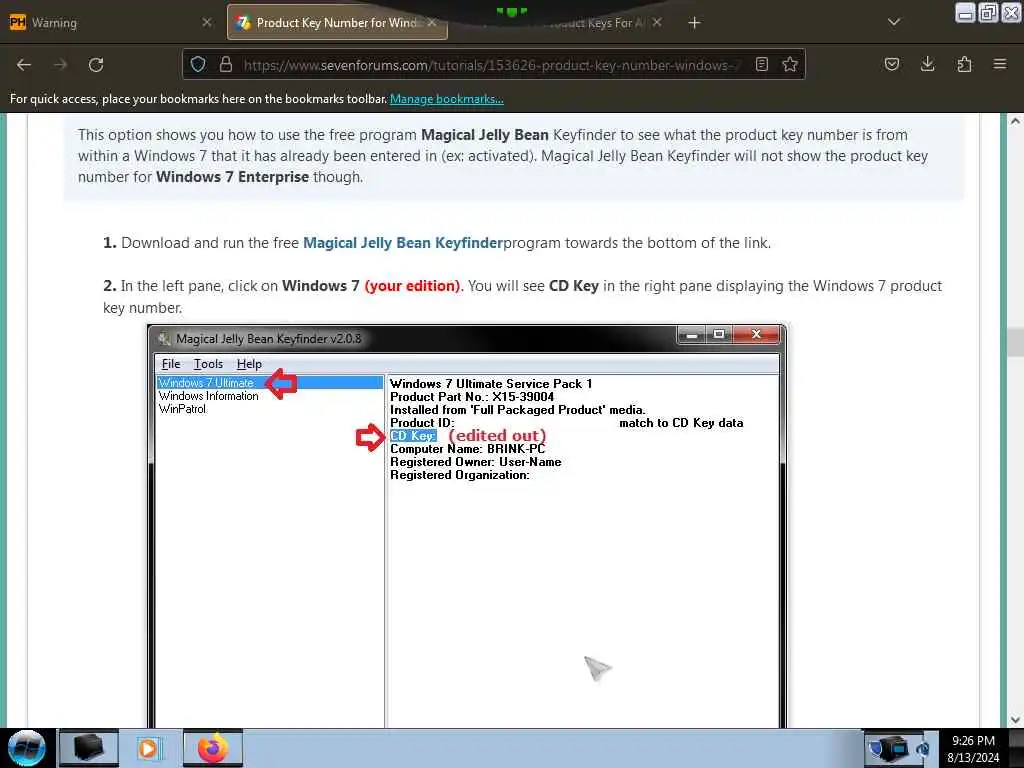Restore down the browser window
Image resolution: width=1024 pixels, height=768 pixels.
tap(988, 12)
